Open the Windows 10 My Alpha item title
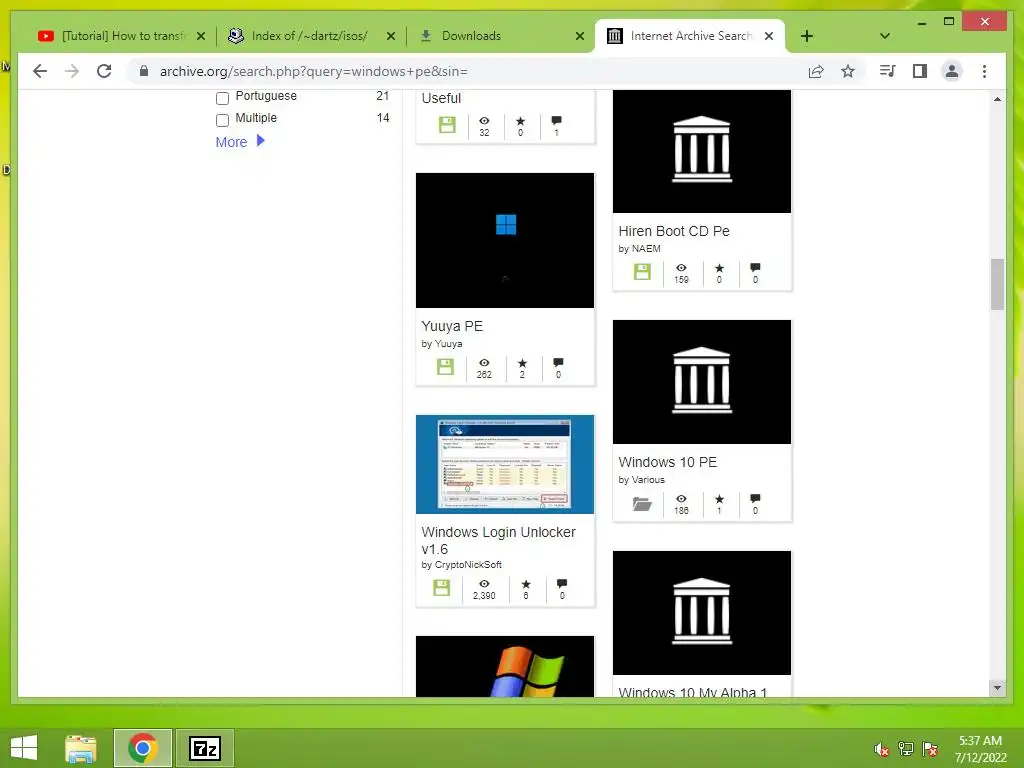1024x768 pixels. 693,692
